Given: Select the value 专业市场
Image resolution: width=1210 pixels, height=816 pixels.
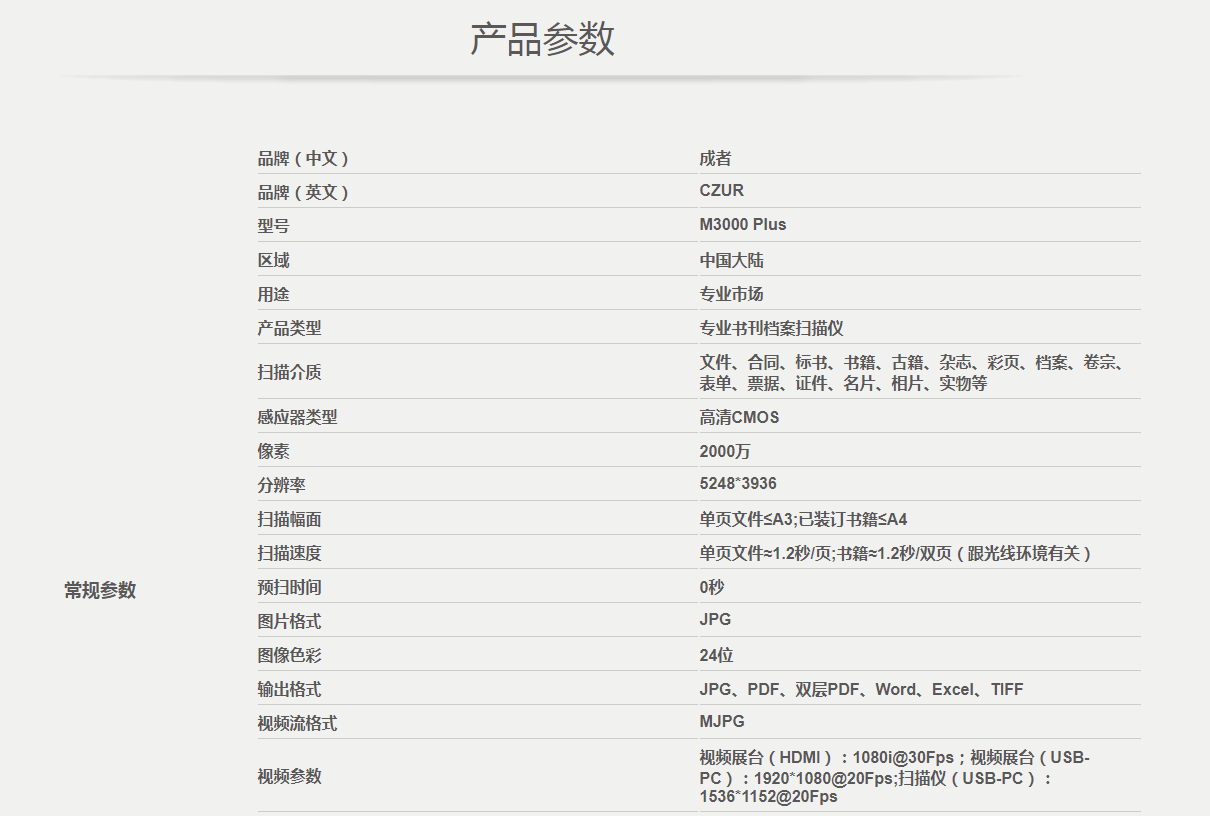Looking at the screenshot, I should click(x=732, y=294).
